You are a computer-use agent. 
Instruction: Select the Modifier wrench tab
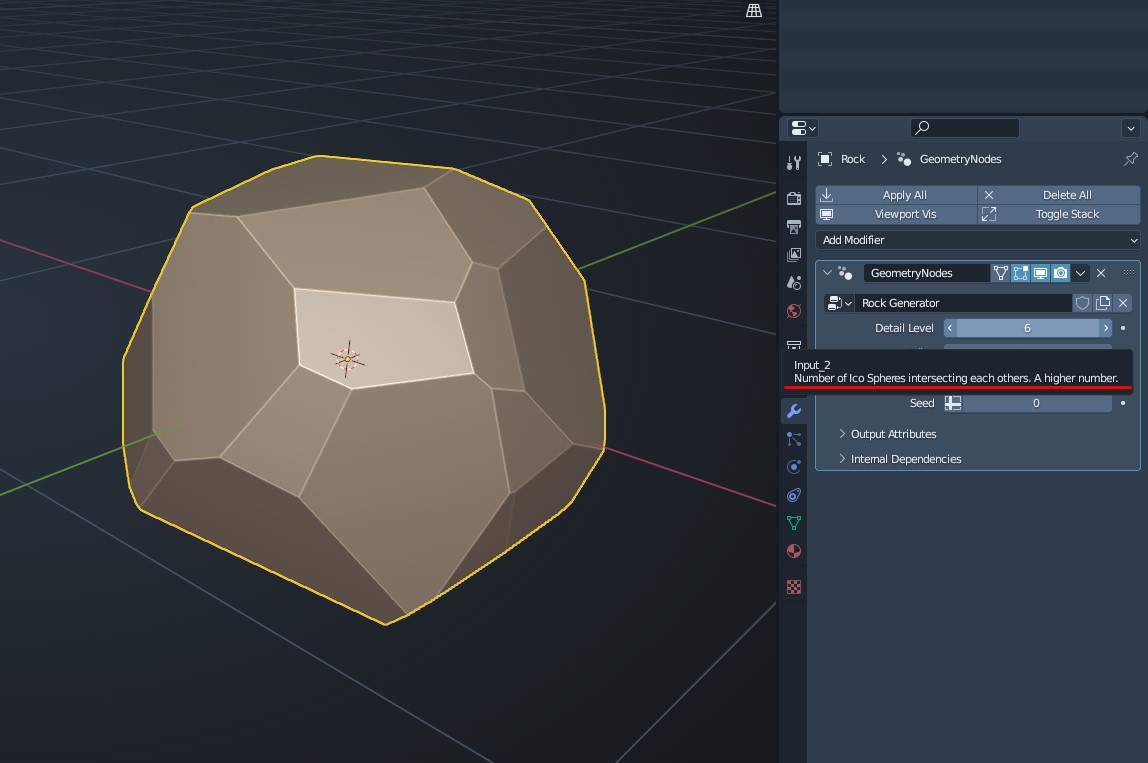tap(794, 411)
